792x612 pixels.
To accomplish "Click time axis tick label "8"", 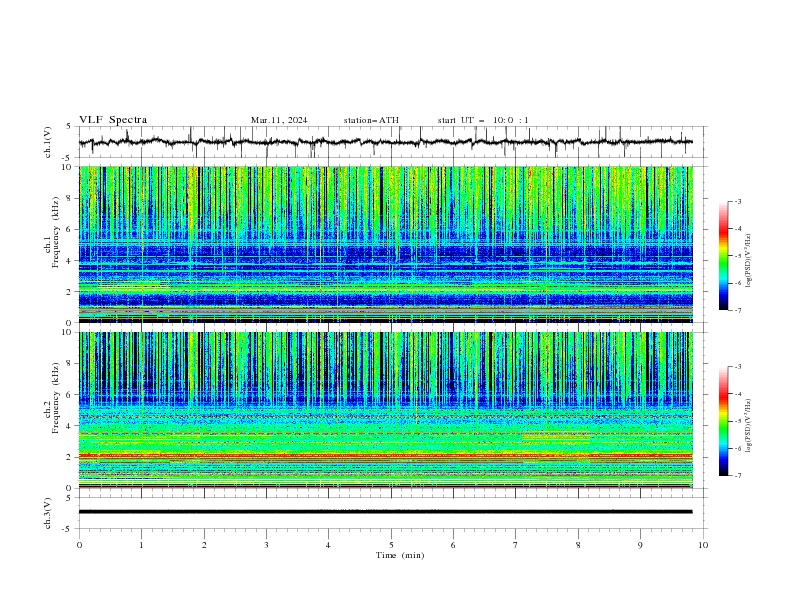I will pos(578,545).
